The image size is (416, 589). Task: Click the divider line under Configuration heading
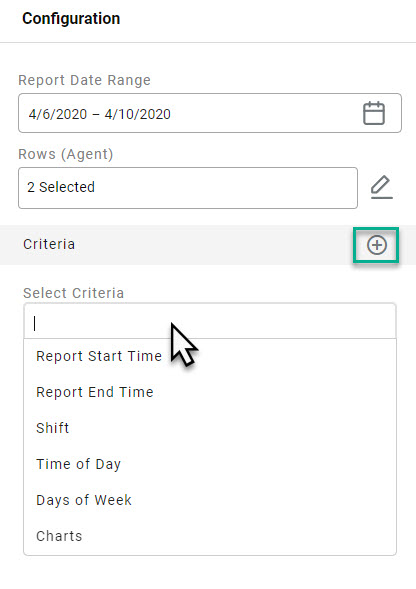pyautogui.click(x=208, y=42)
